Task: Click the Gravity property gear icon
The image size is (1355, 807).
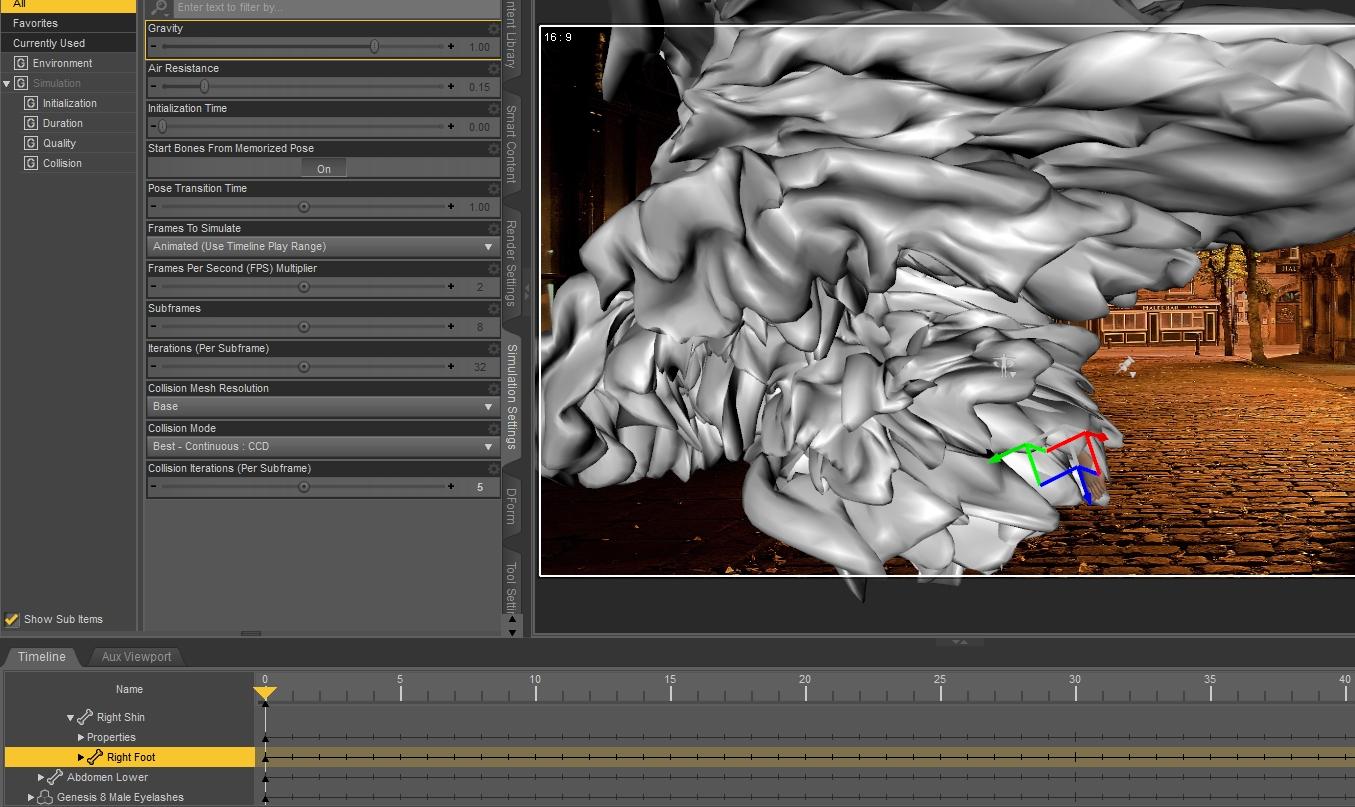Action: [493, 29]
